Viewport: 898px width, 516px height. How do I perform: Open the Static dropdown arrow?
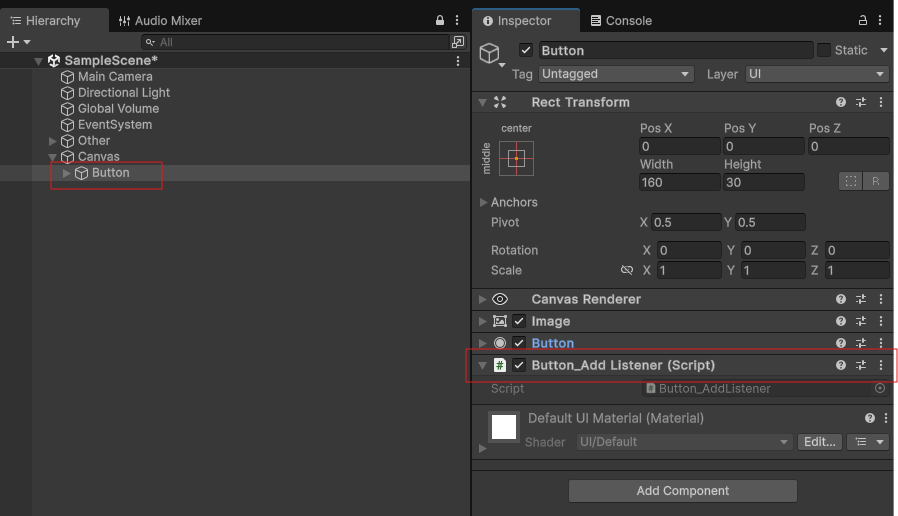click(884, 50)
